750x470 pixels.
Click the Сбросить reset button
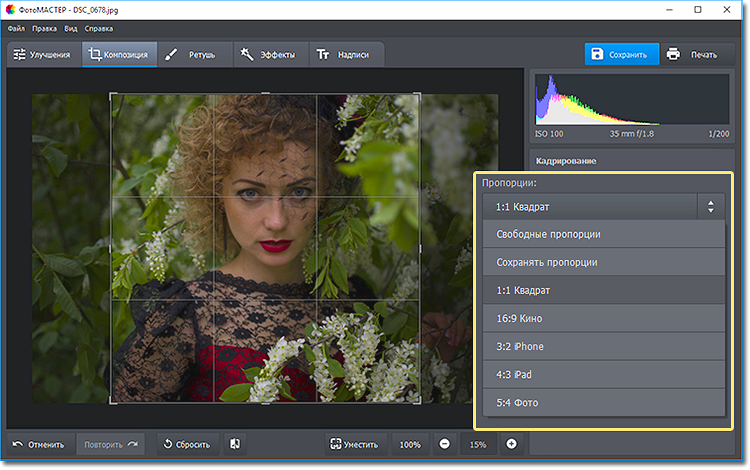[x=188, y=444]
